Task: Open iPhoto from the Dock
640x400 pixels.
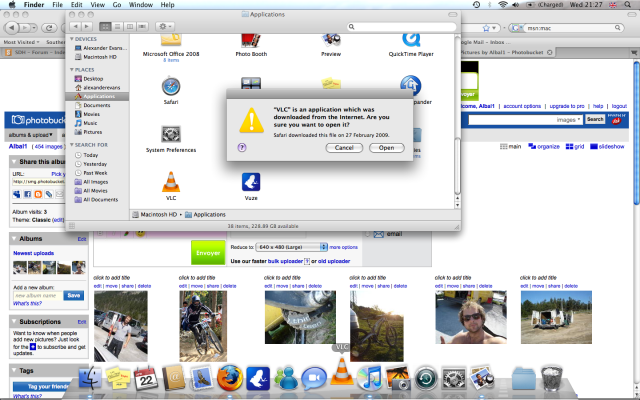Action: 398,378
